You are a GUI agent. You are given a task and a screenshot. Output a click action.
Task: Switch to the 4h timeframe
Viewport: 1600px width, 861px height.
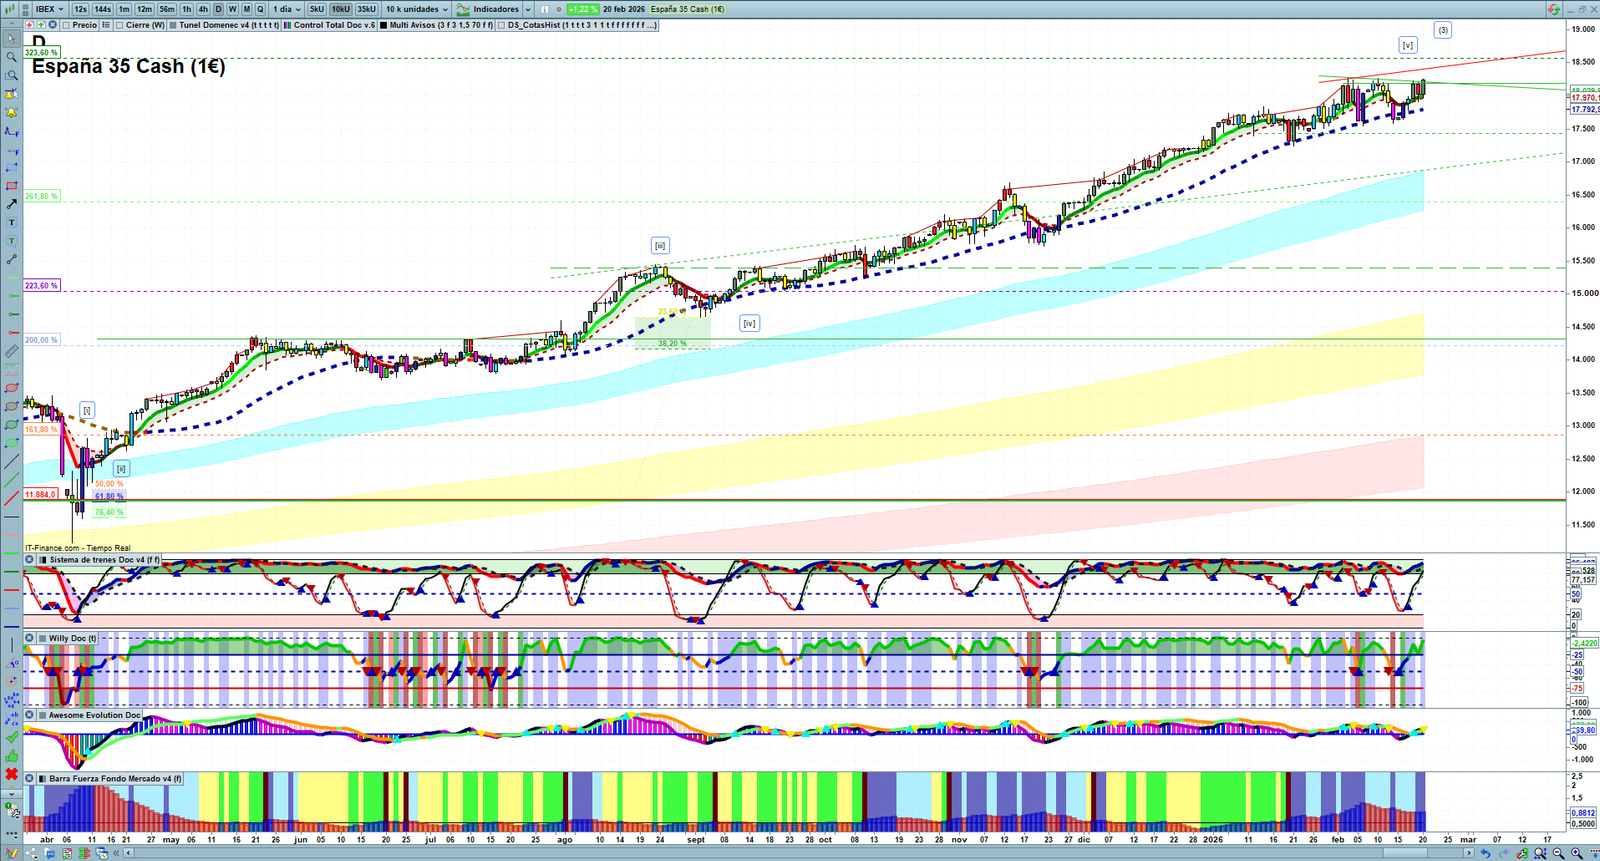click(203, 9)
